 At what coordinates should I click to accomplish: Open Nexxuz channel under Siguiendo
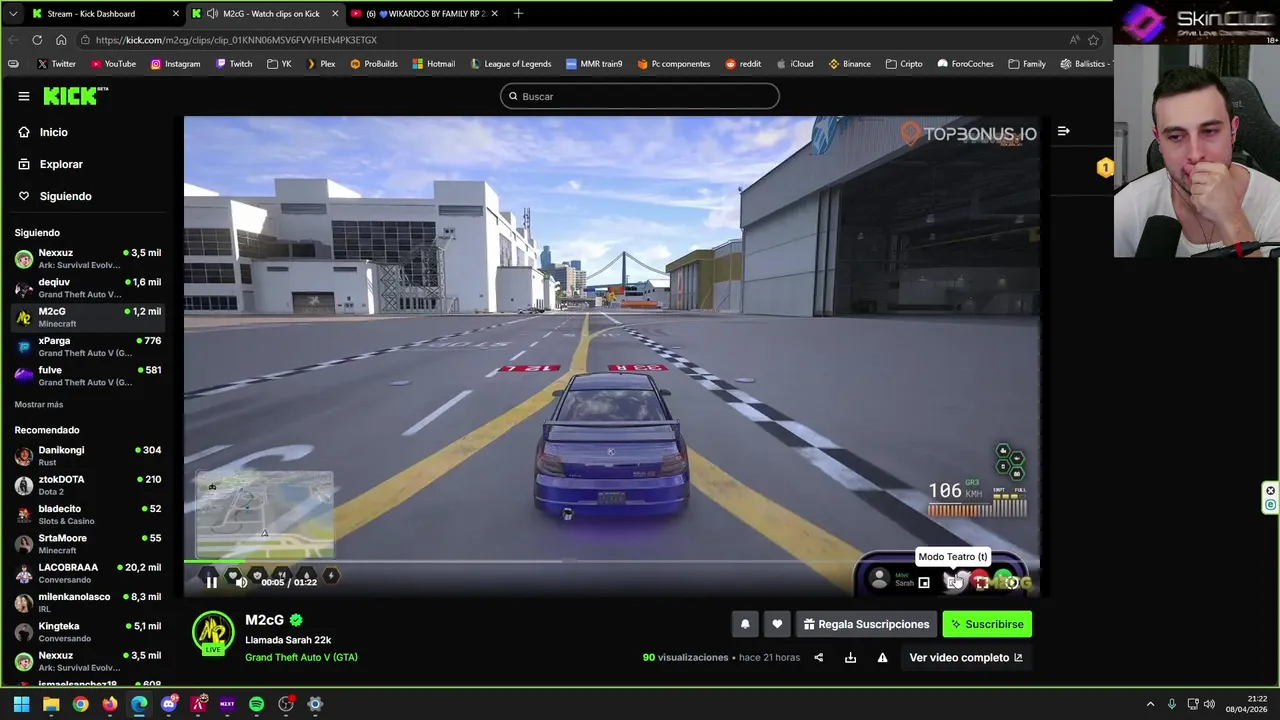pyautogui.click(x=87, y=258)
